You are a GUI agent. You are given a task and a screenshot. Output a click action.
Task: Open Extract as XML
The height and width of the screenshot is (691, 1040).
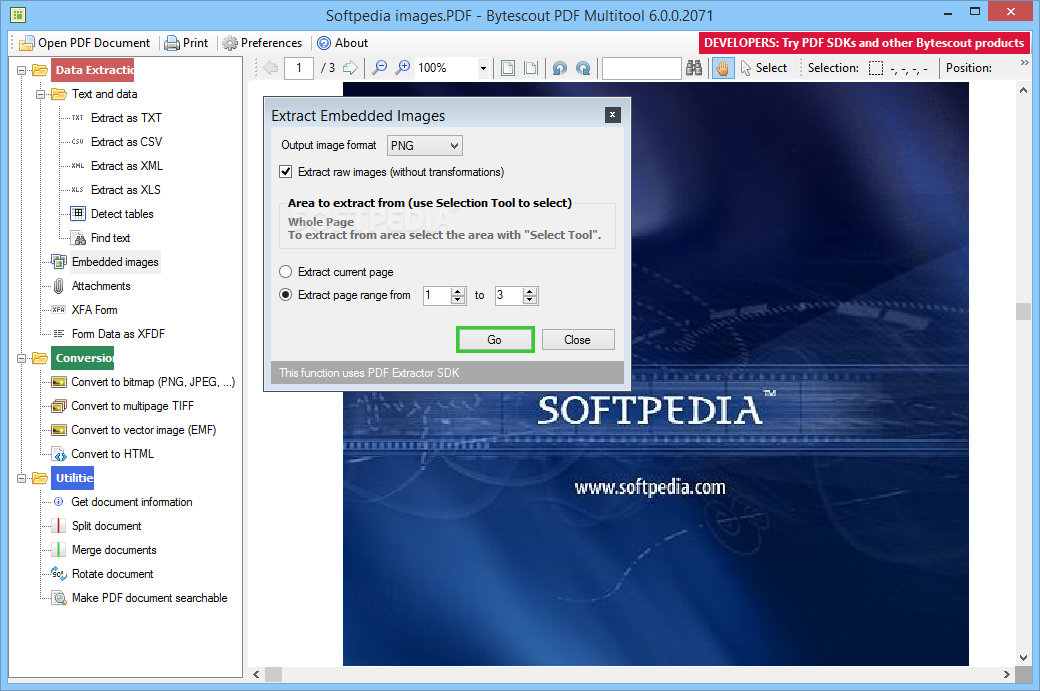127,166
